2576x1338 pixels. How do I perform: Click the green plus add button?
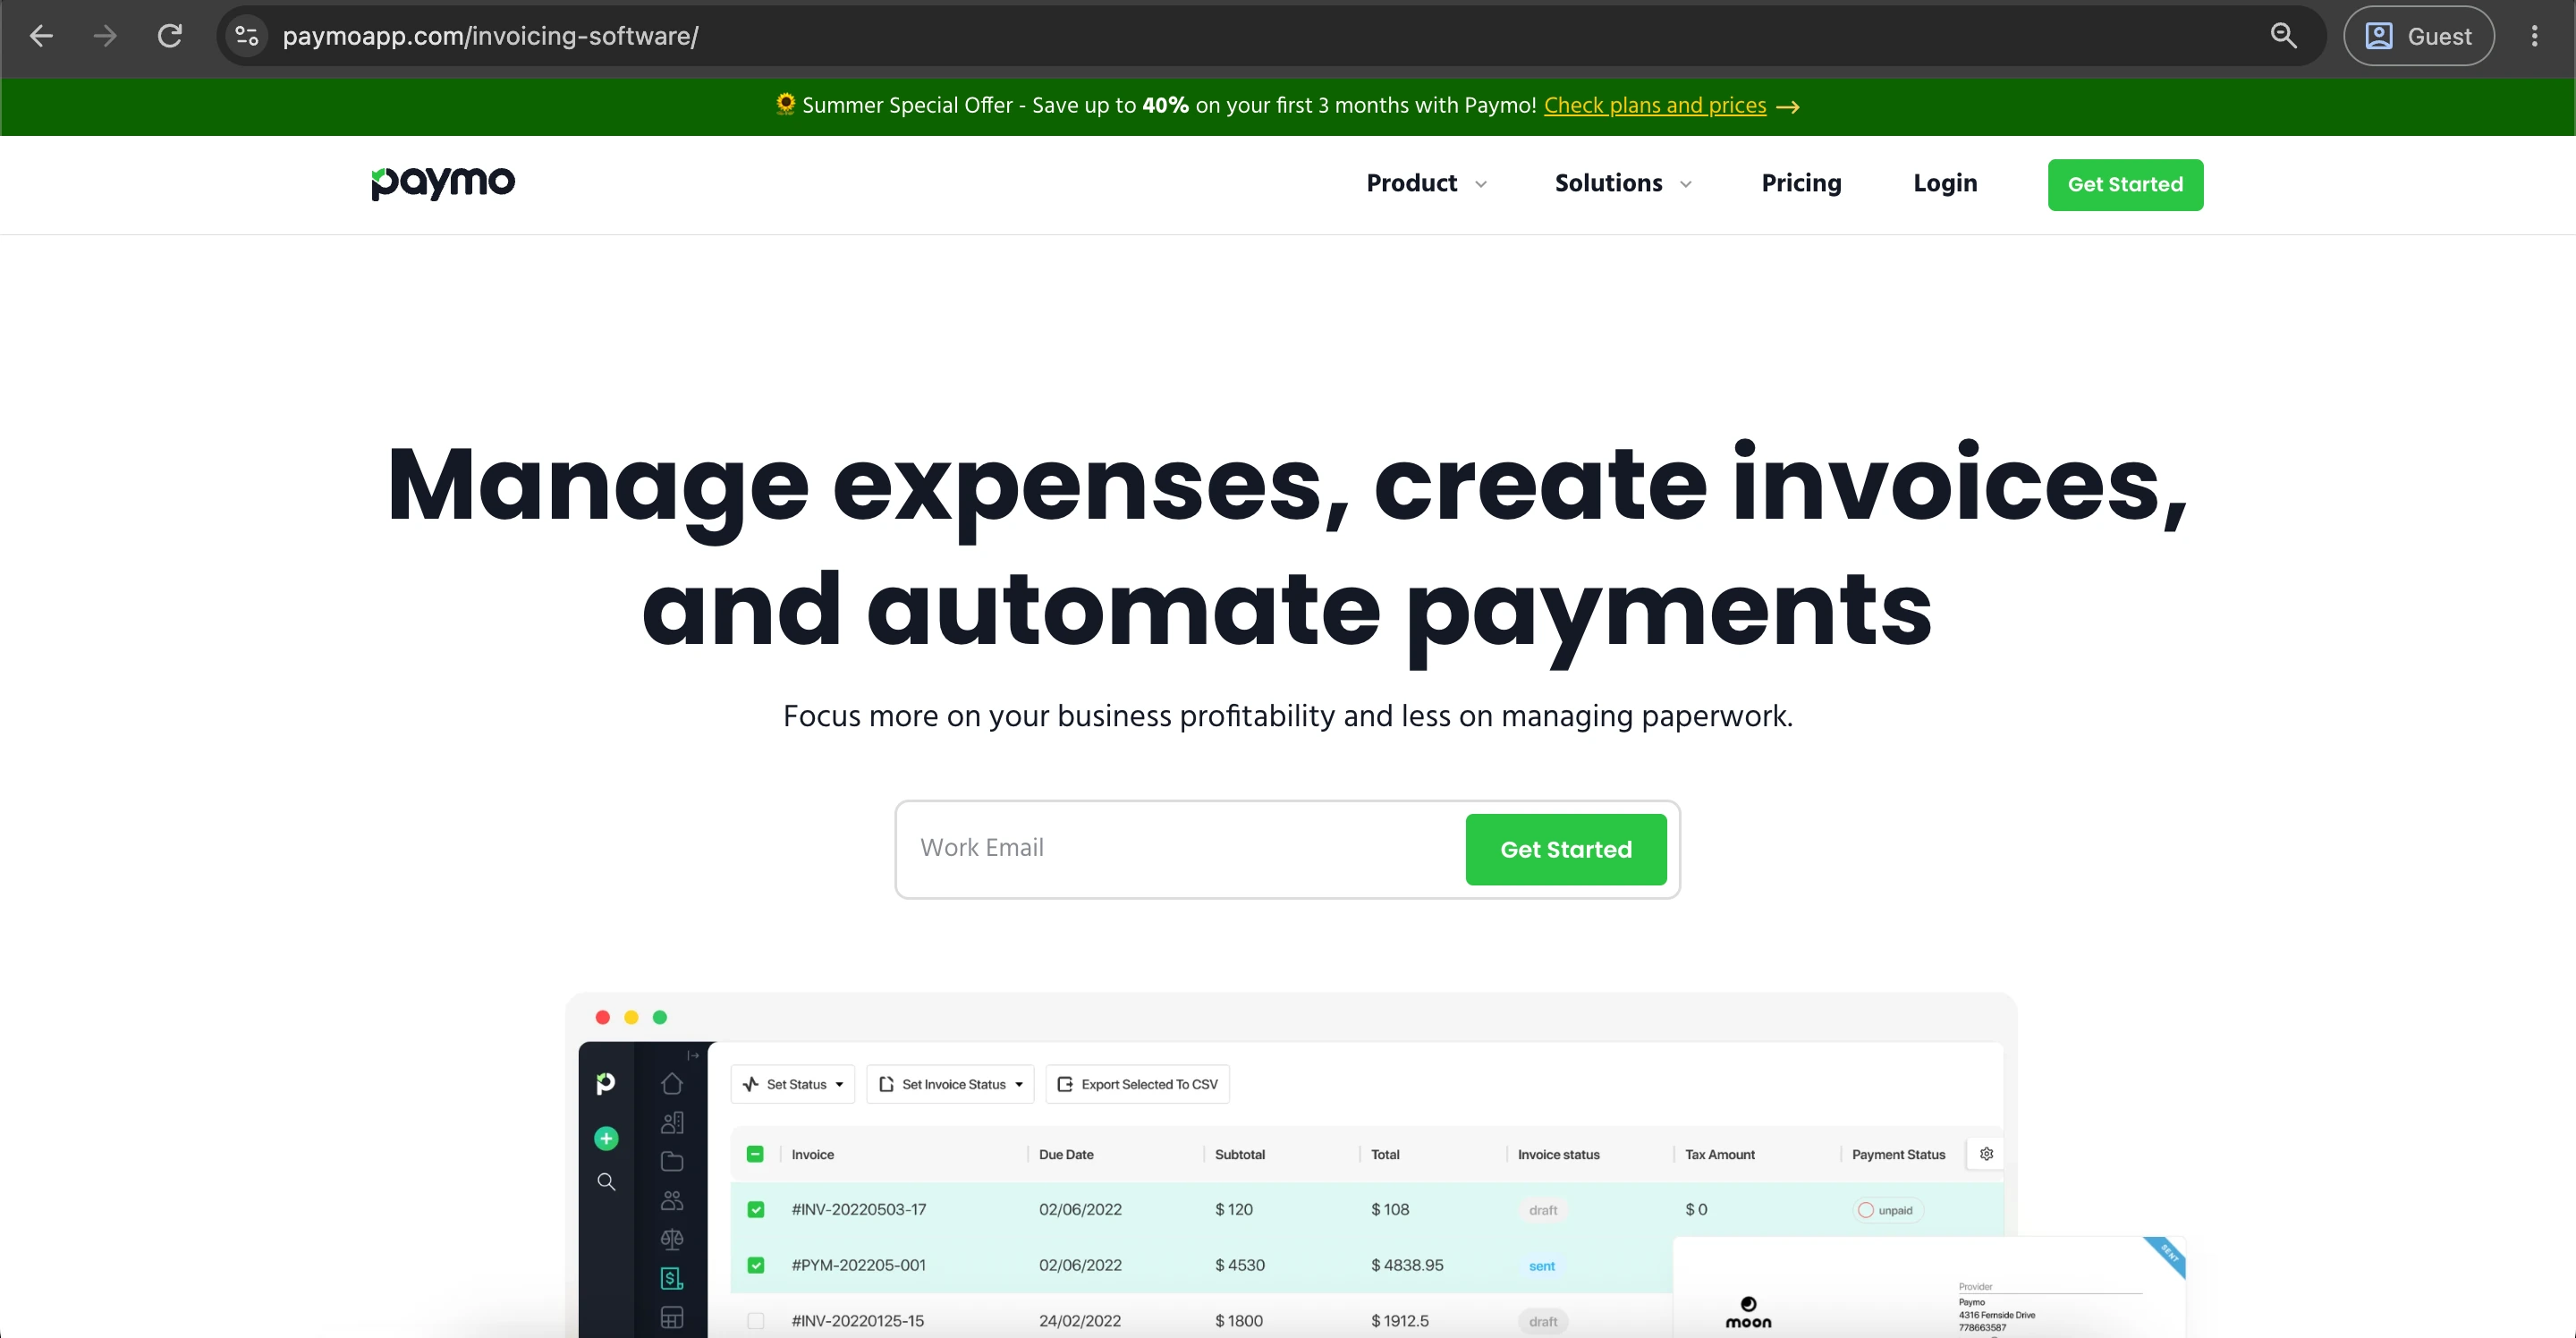pyautogui.click(x=606, y=1138)
